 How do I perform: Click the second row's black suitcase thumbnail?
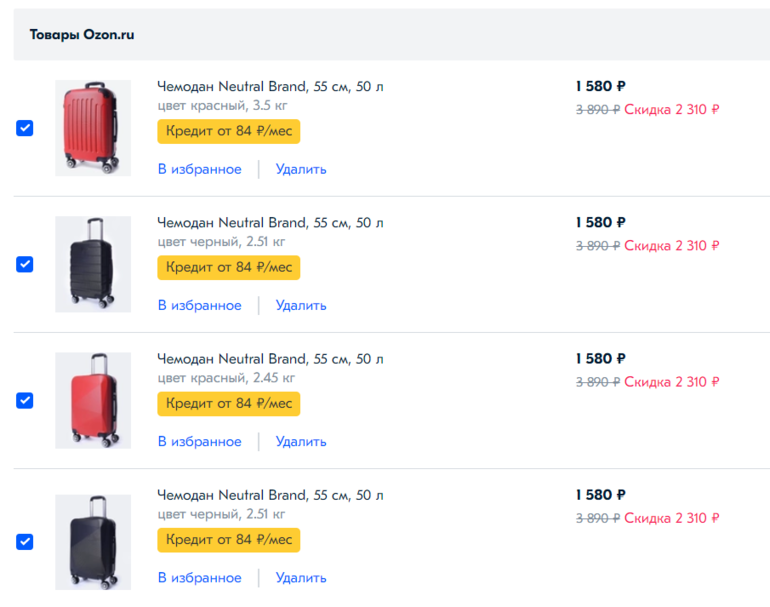pos(92,264)
